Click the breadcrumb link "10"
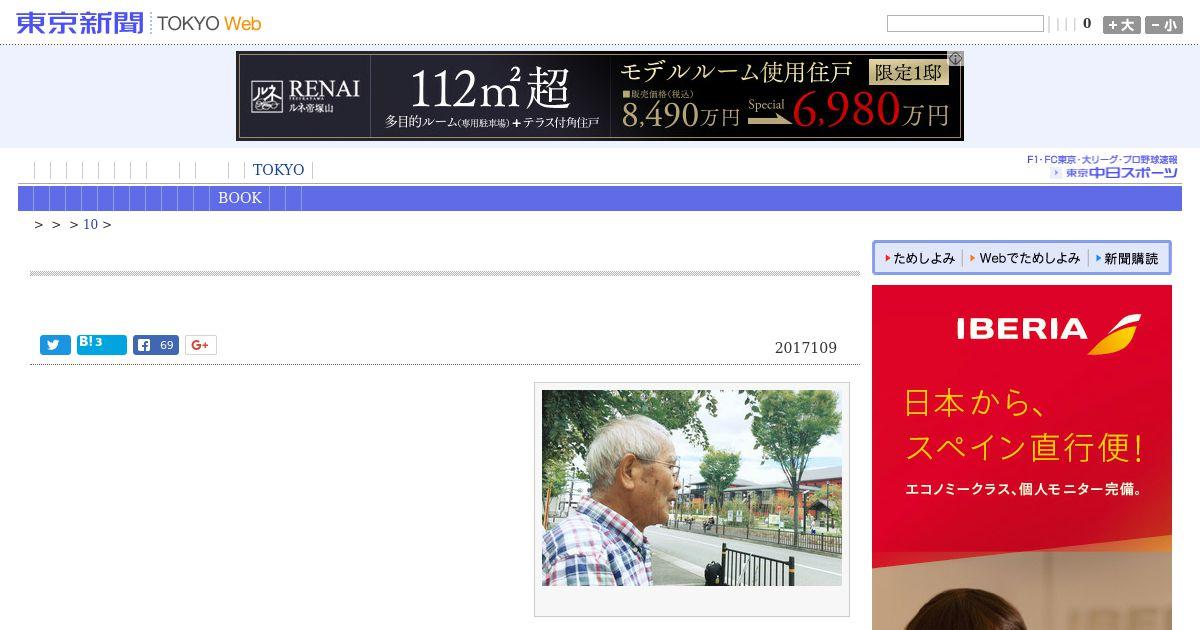1200x630 pixels. coord(90,225)
